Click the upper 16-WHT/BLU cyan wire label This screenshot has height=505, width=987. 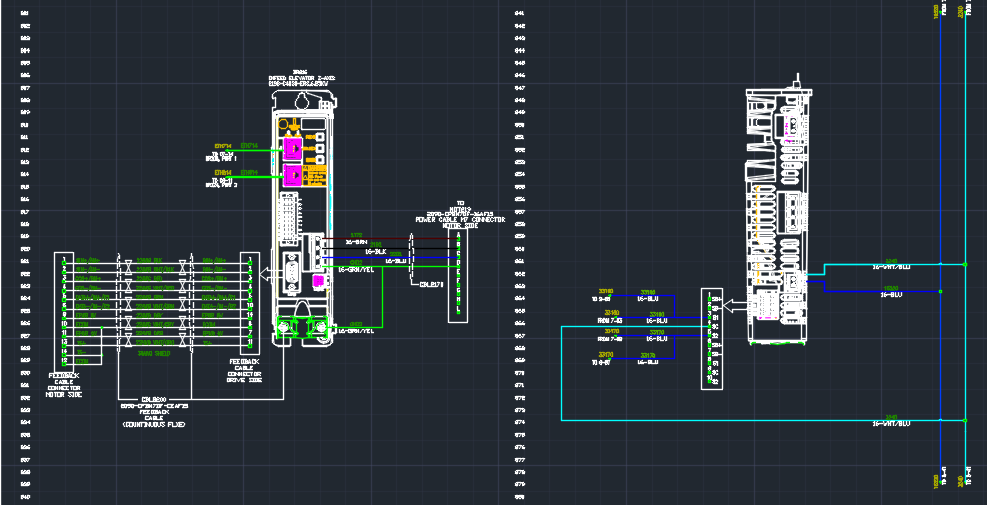890,267
